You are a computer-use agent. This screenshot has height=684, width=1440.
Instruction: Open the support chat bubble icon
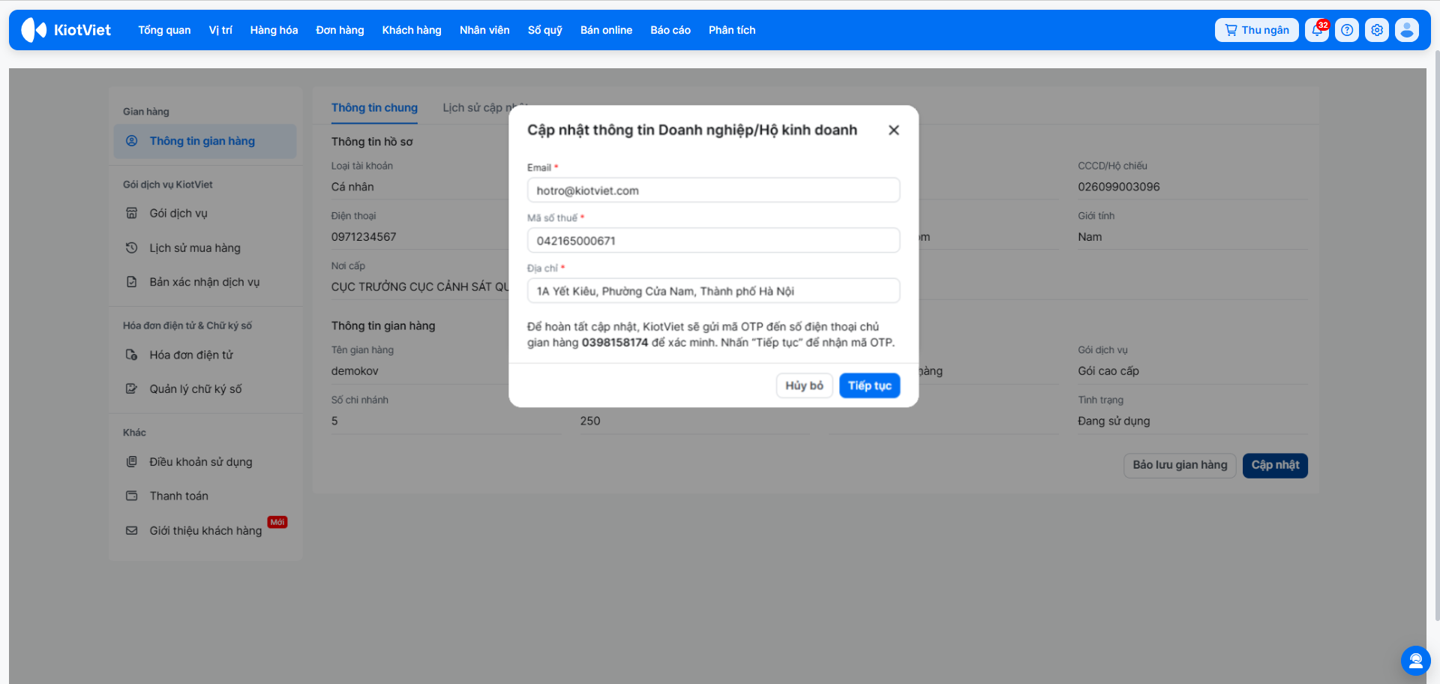point(1415,660)
